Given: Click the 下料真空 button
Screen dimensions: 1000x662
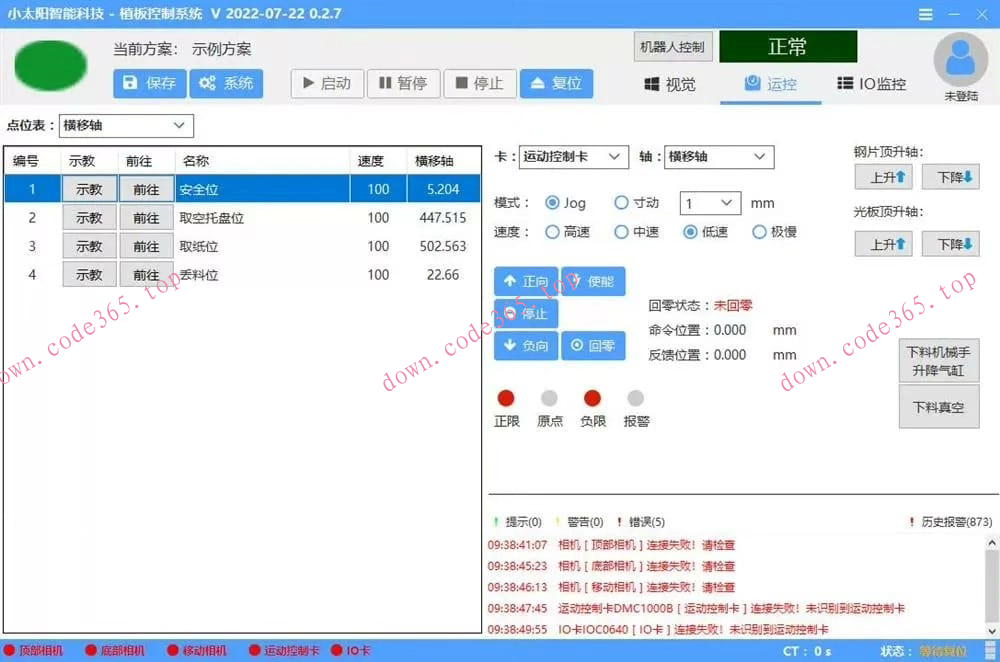Looking at the screenshot, I should pos(938,407).
